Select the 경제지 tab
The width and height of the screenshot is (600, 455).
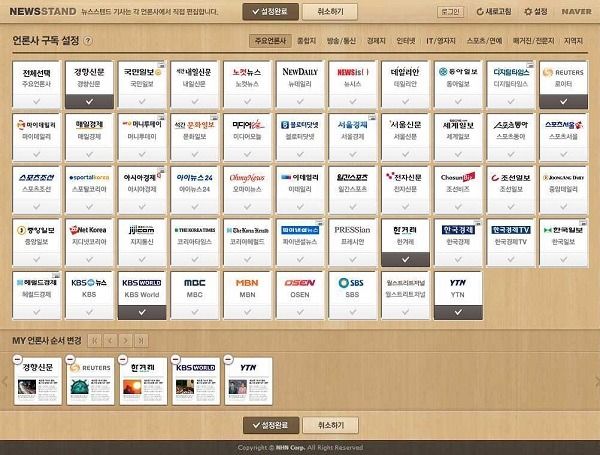pos(376,41)
